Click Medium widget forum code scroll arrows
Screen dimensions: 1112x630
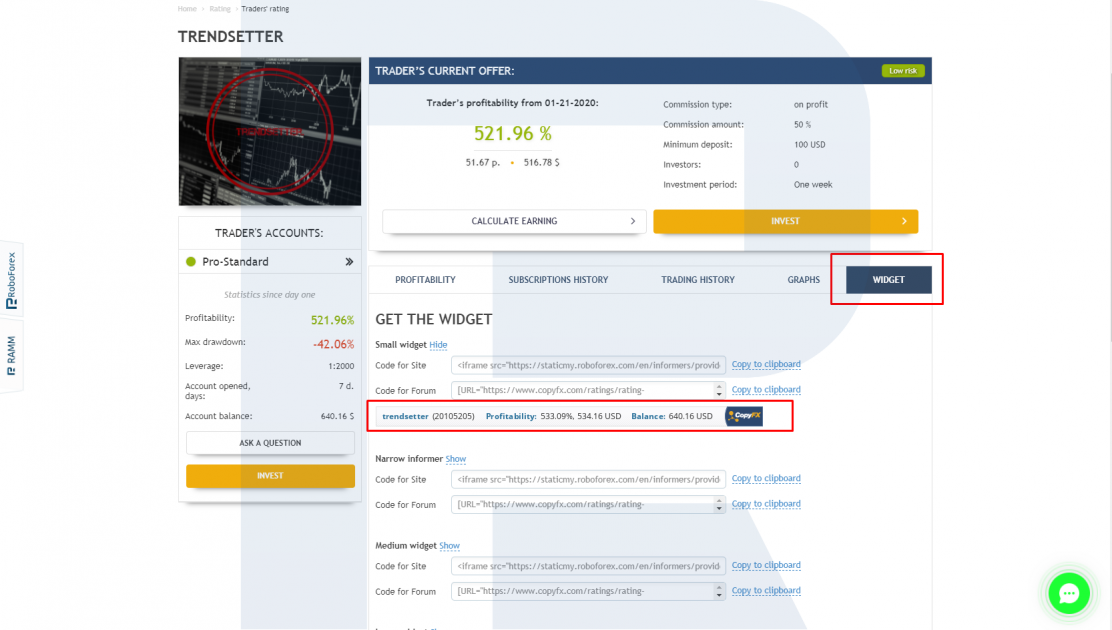pyautogui.click(x=719, y=591)
